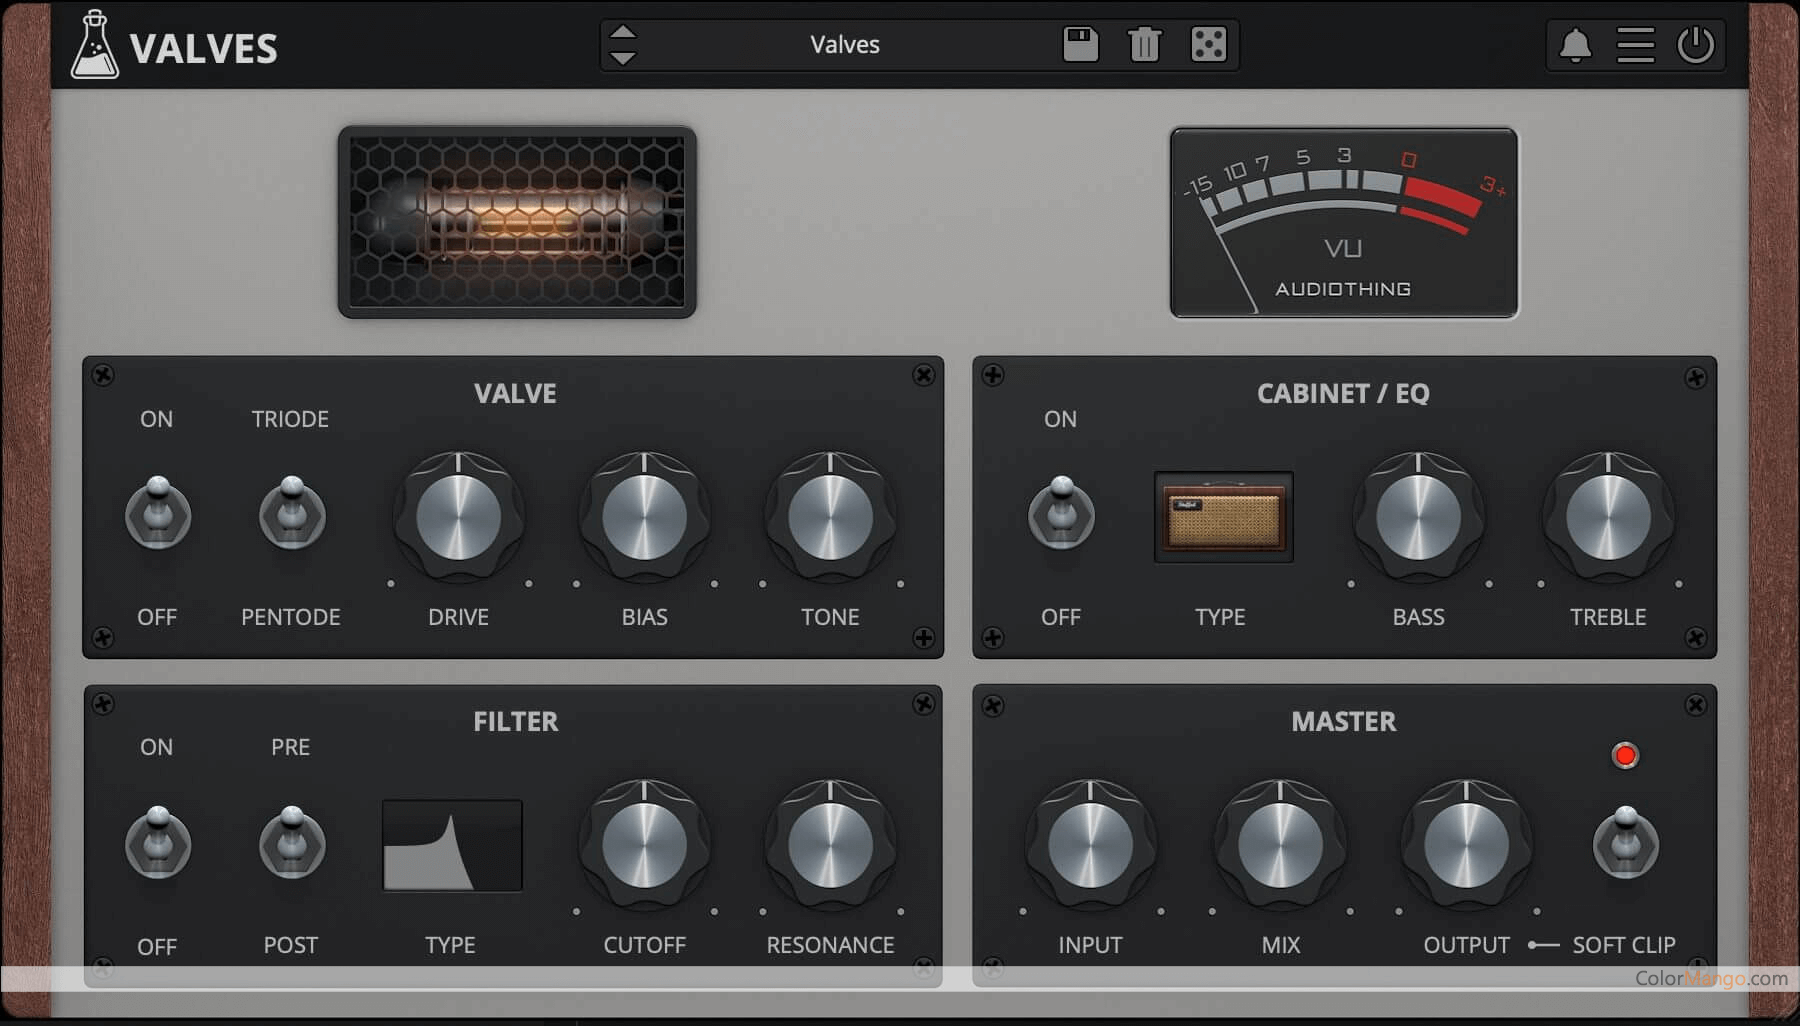Image resolution: width=1800 pixels, height=1026 pixels.
Task: Click the filter TYPE curve display
Action: [x=451, y=844]
